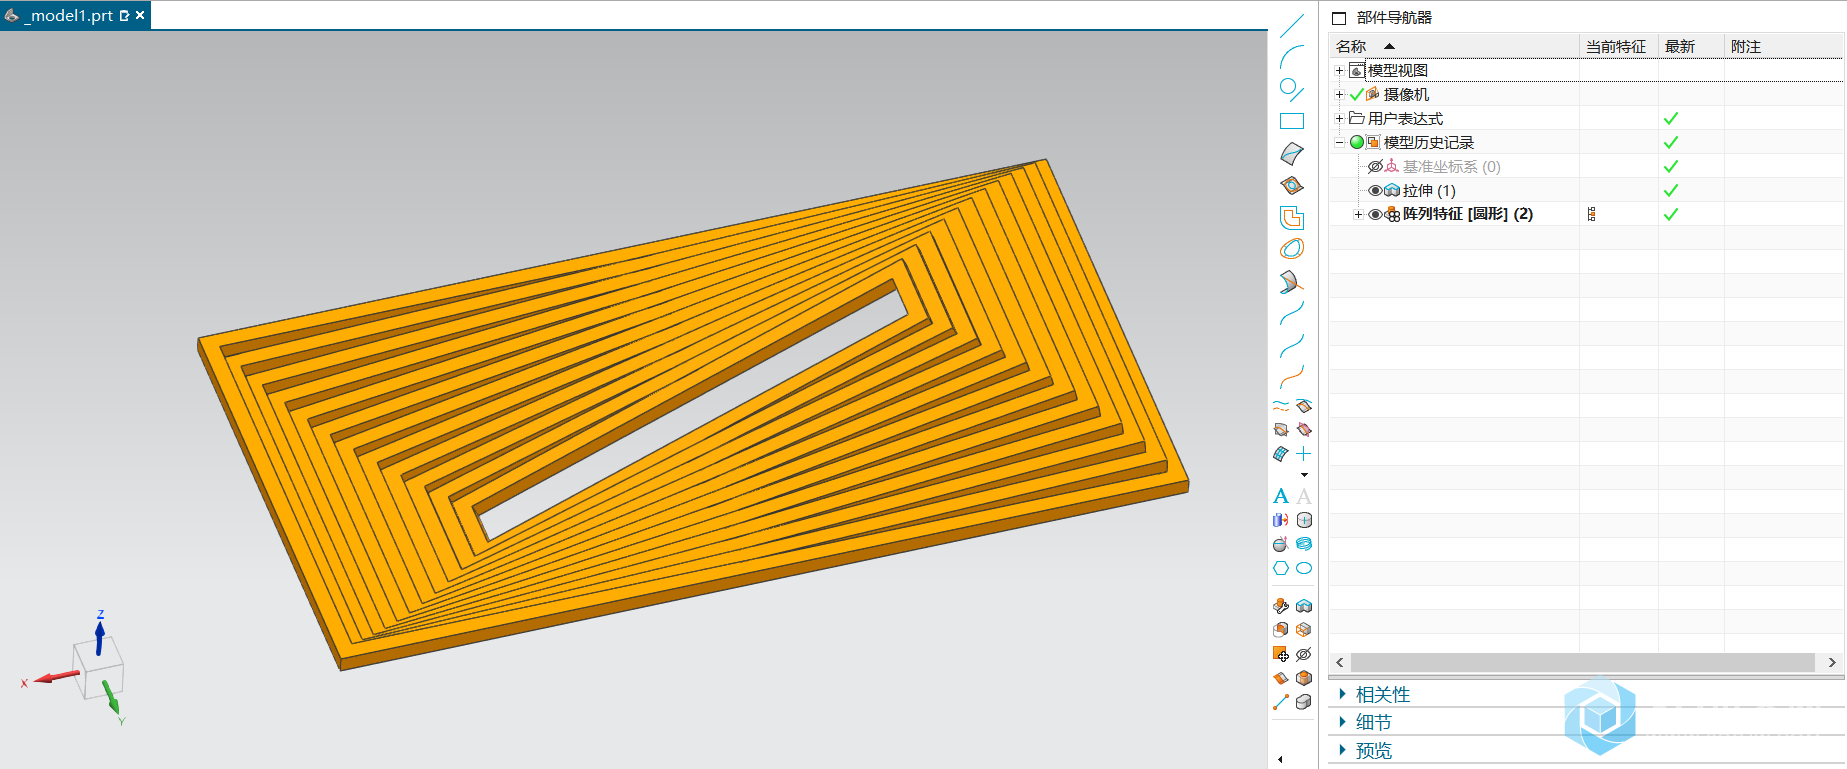Select the blue Helix spiral tool
This screenshot has width=1847, height=769.
click(1304, 544)
